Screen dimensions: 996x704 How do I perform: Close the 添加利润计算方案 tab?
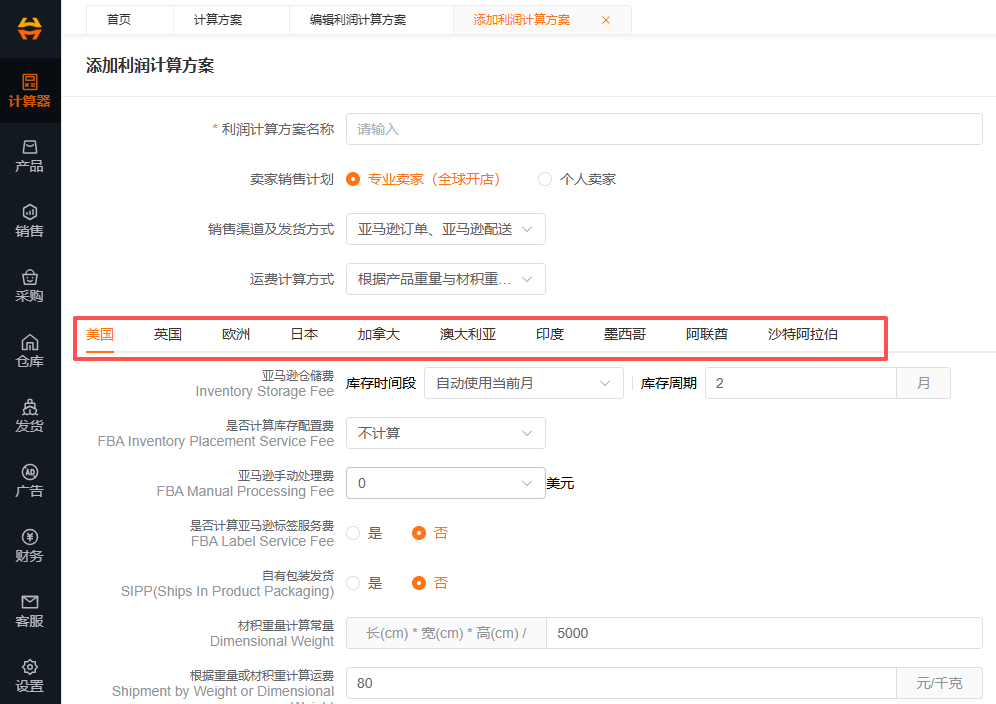[606, 20]
